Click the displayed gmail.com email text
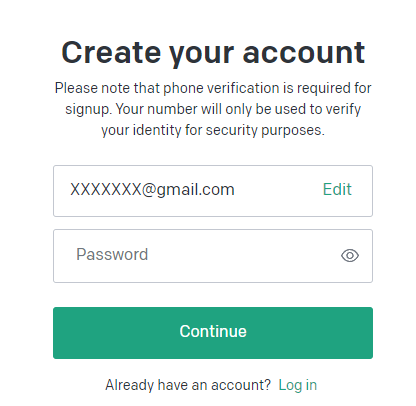Viewport: 416px width, 406px height. click(x=152, y=189)
